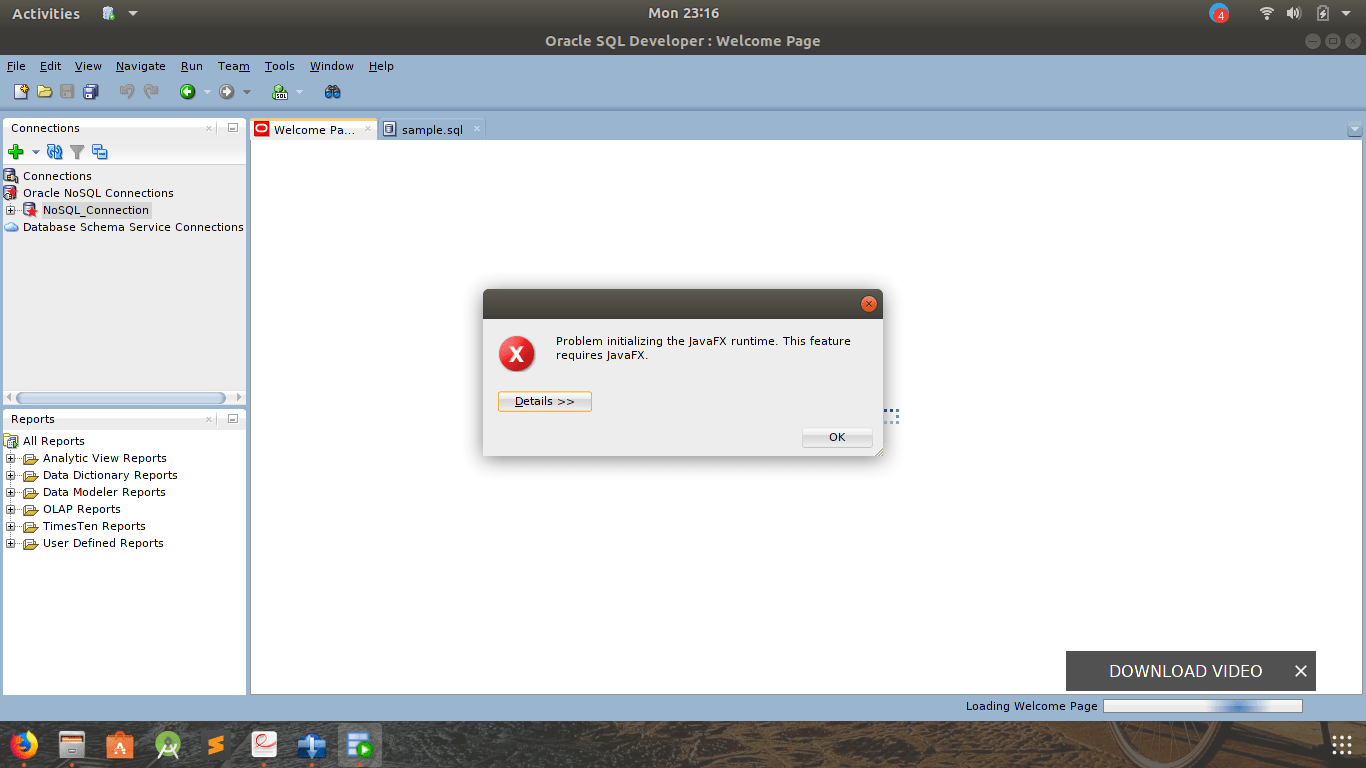
Task: Expand TimesTen Reports node
Action: coord(10,526)
